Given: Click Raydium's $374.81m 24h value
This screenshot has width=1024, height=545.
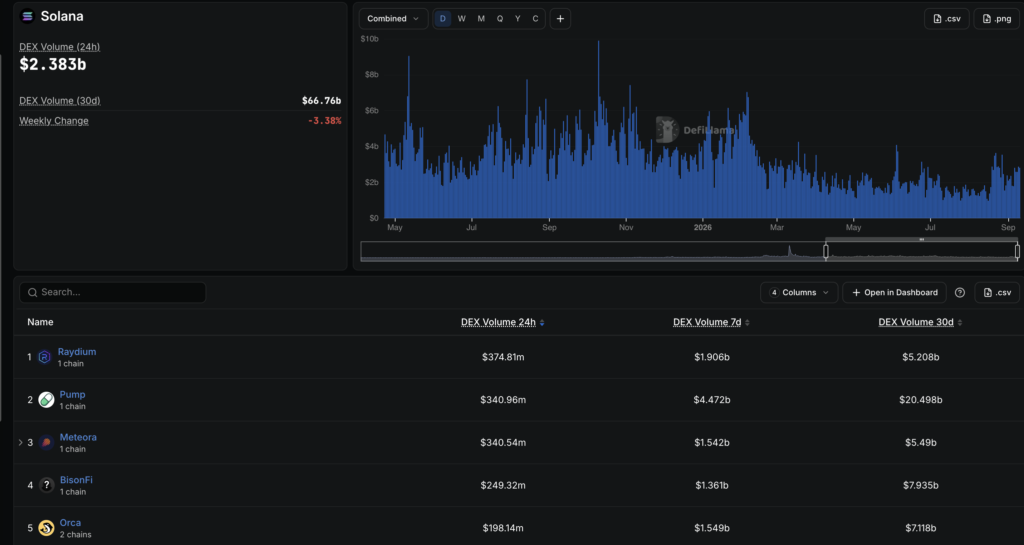Looking at the screenshot, I should [503, 357].
